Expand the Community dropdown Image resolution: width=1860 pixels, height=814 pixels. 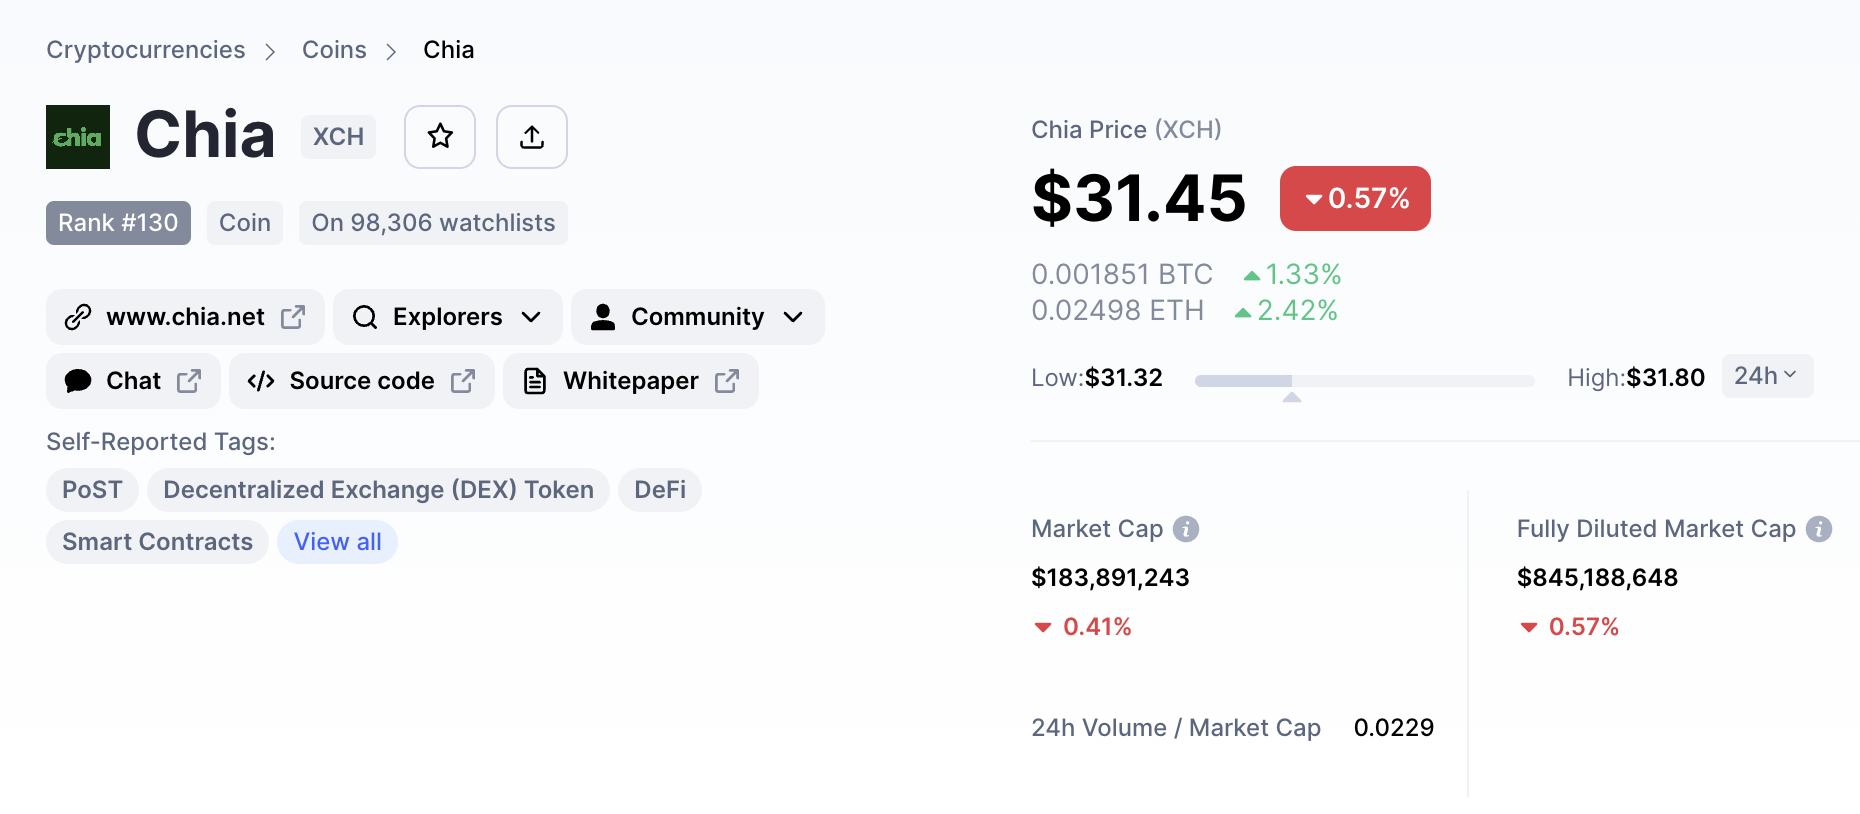(x=697, y=317)
